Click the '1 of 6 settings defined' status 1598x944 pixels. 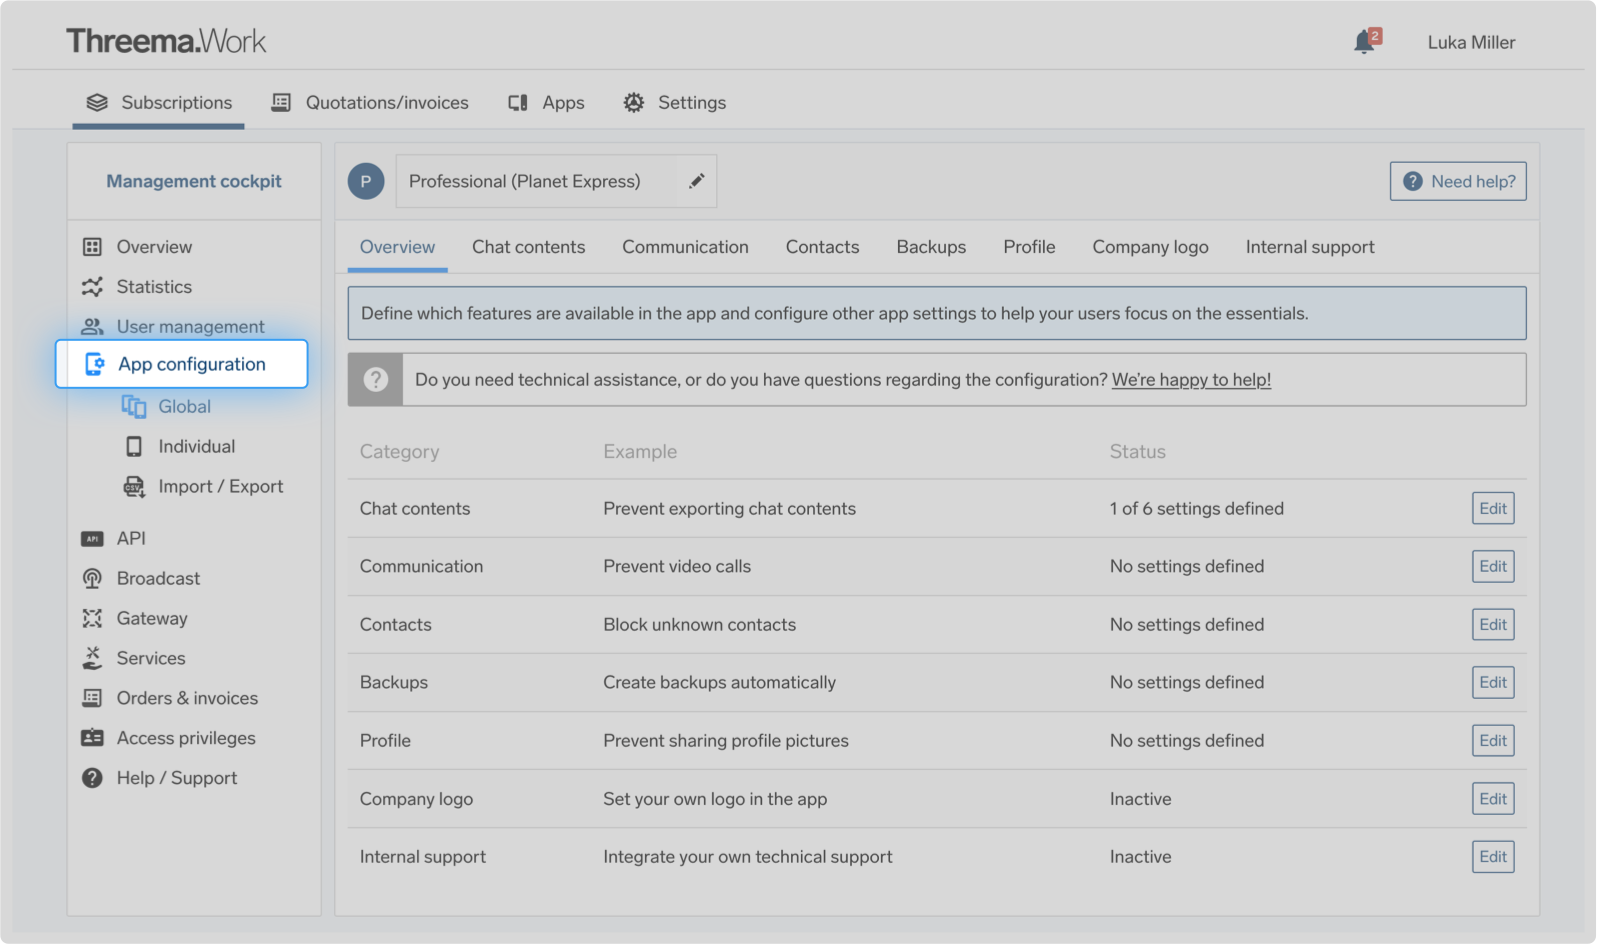point(1196,508)
